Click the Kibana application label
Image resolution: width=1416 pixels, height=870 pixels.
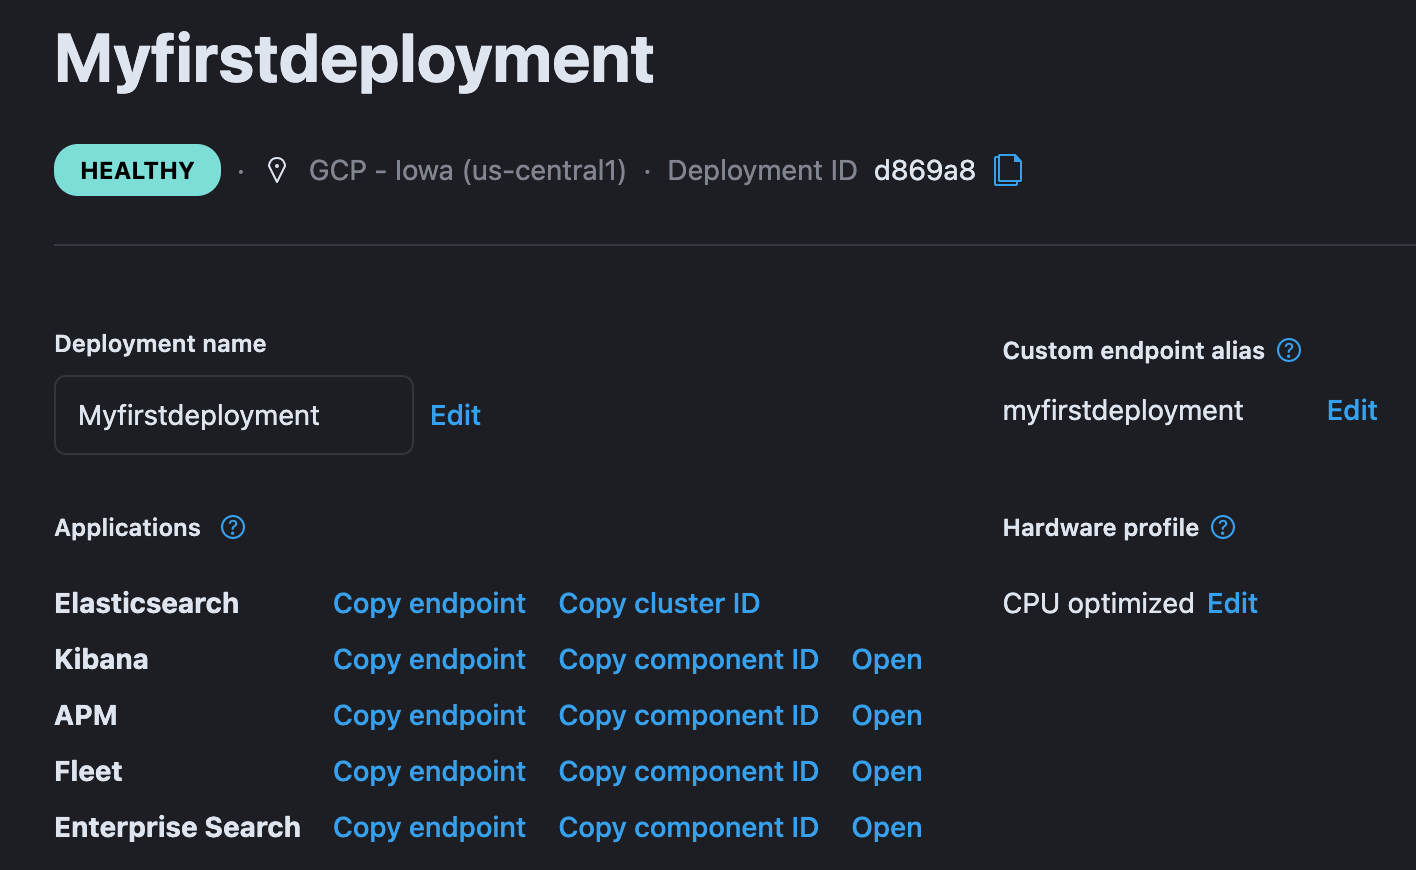point(101,659)
